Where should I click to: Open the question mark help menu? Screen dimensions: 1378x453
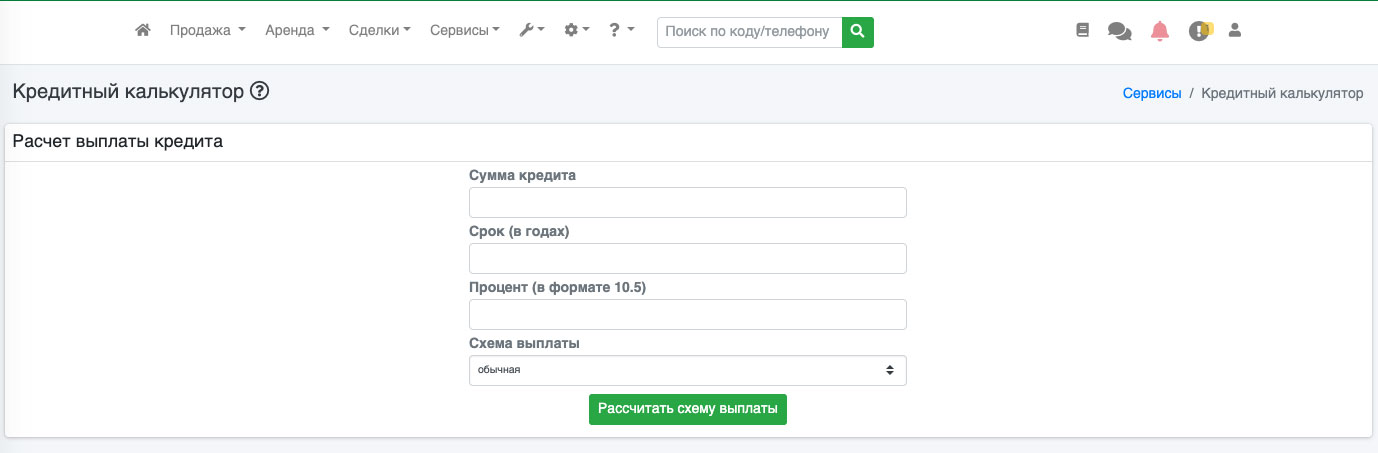click(x=621, y=31)
